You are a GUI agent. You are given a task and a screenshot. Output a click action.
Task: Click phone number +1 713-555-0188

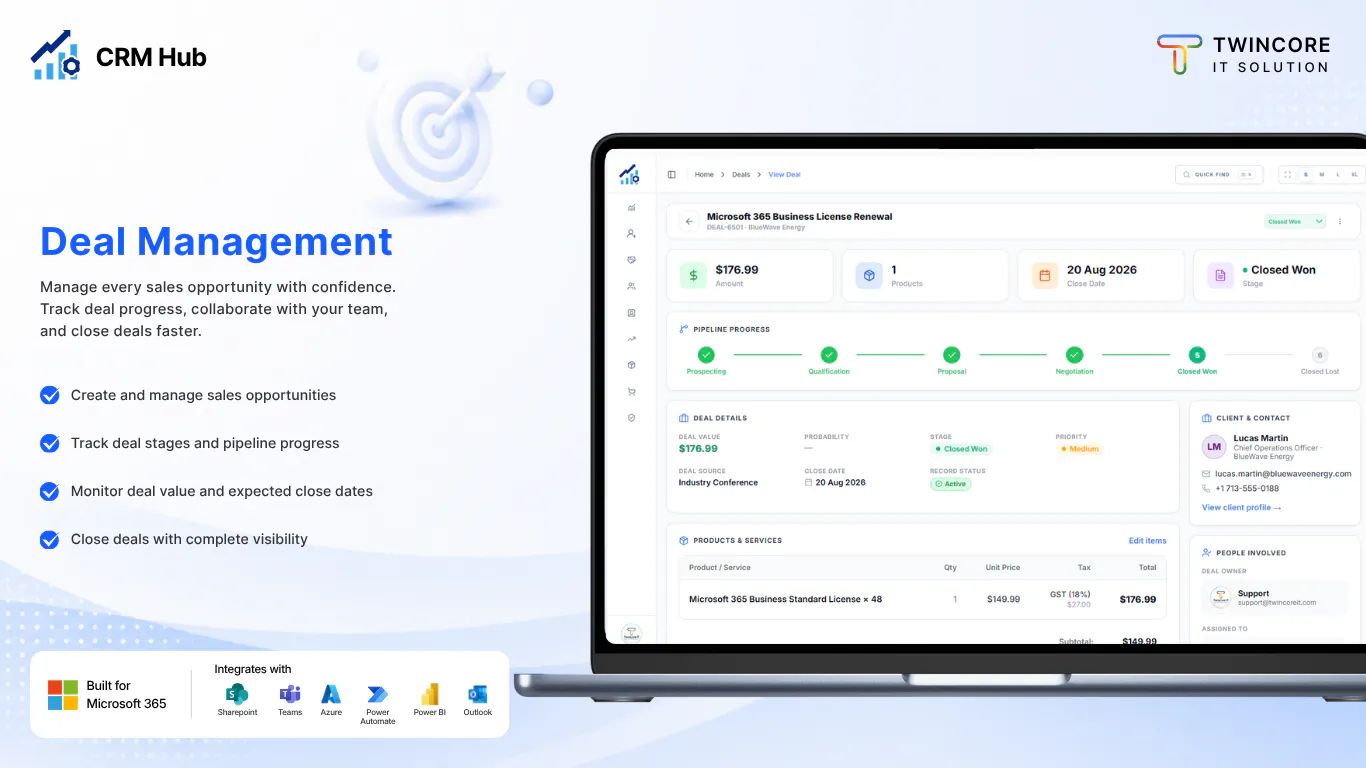pos(1247,489)
